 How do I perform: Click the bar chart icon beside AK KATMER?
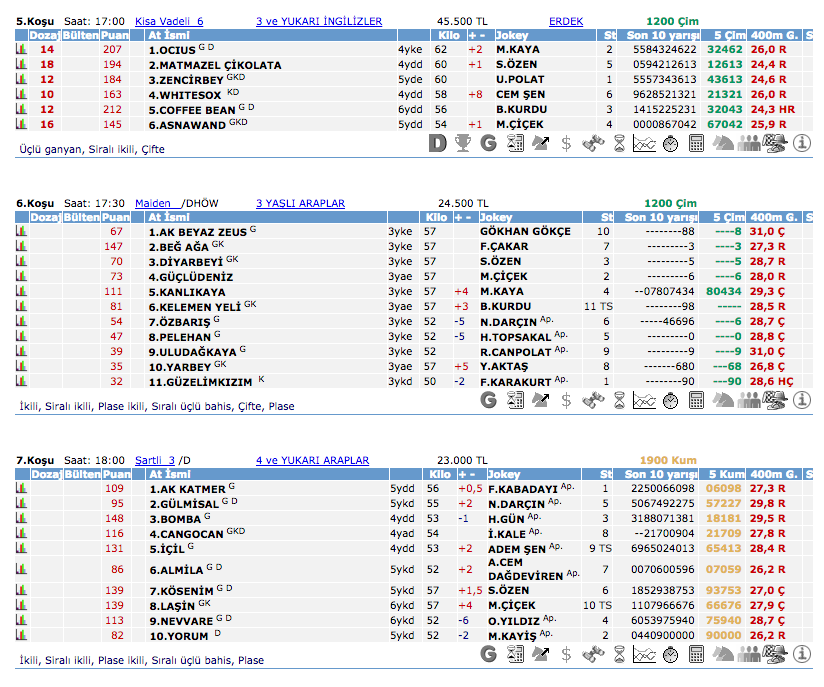click(x=21, y=488)
